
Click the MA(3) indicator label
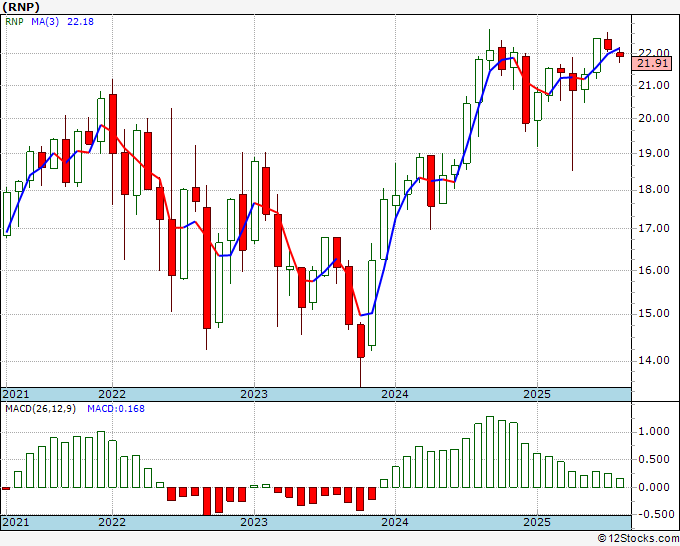[x=45, y=22]
